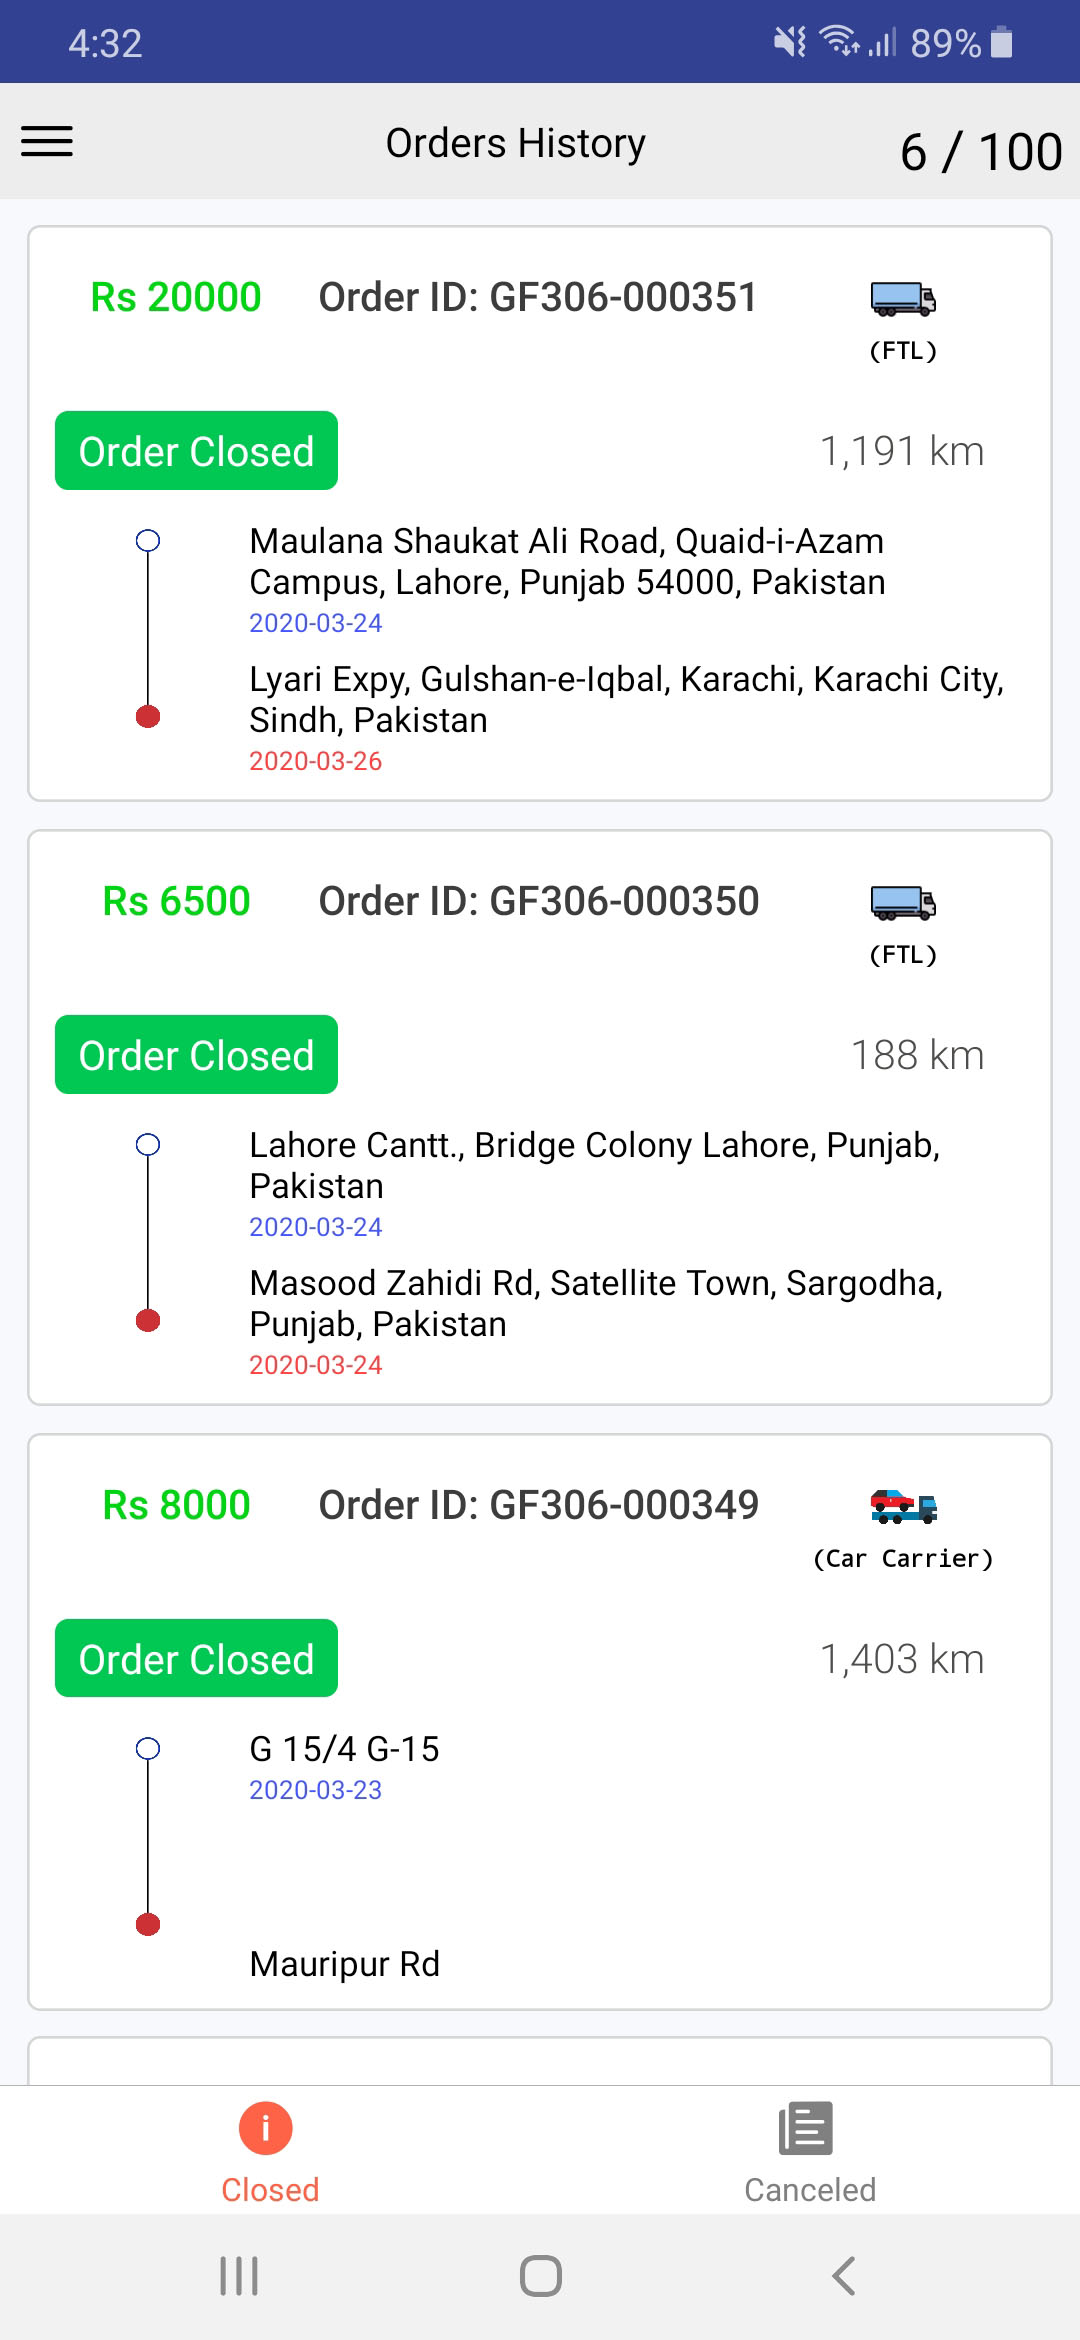The height and width of the screenshot is (2340, 1080).
Task: Tap the FTL truck icon for order GF306-000351
Action: (x=903, y=299)
